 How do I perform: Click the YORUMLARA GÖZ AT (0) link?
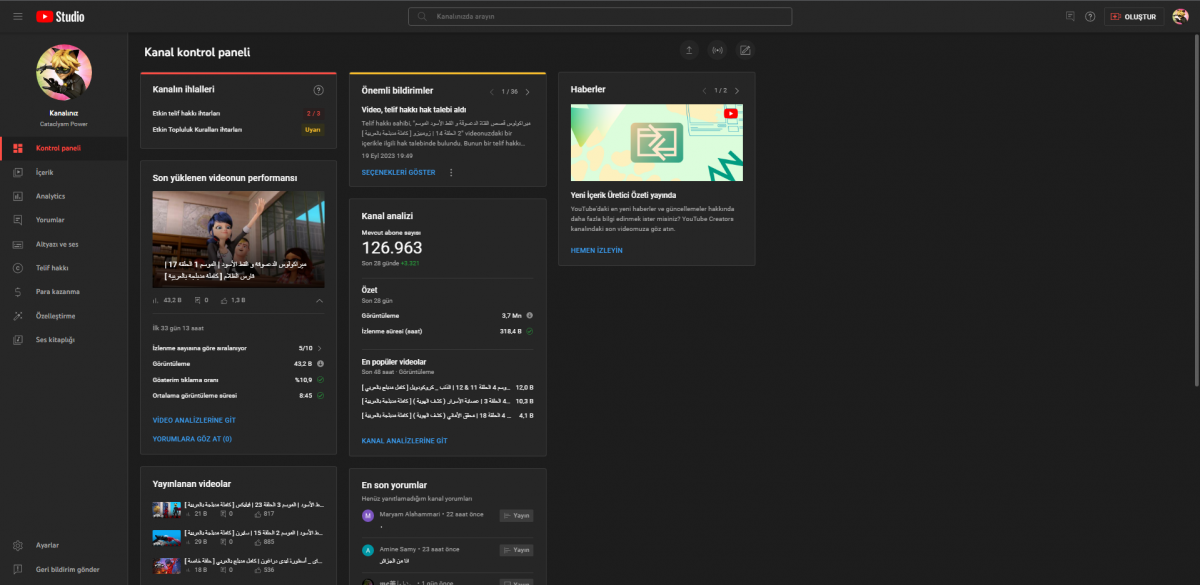(192, 438)
